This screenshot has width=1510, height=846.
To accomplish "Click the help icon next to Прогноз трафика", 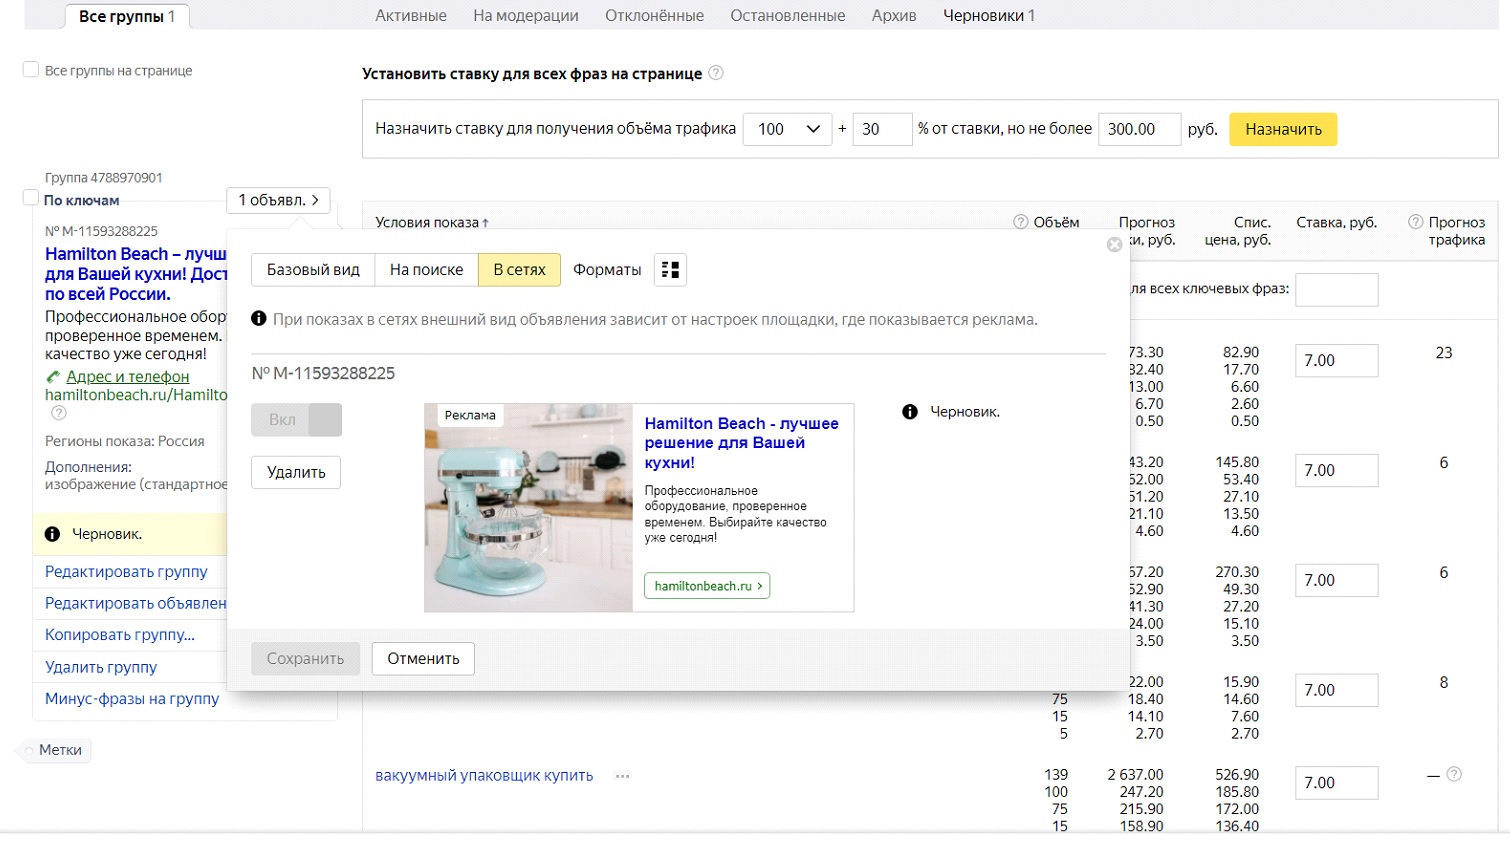I will click(1416, 222).
